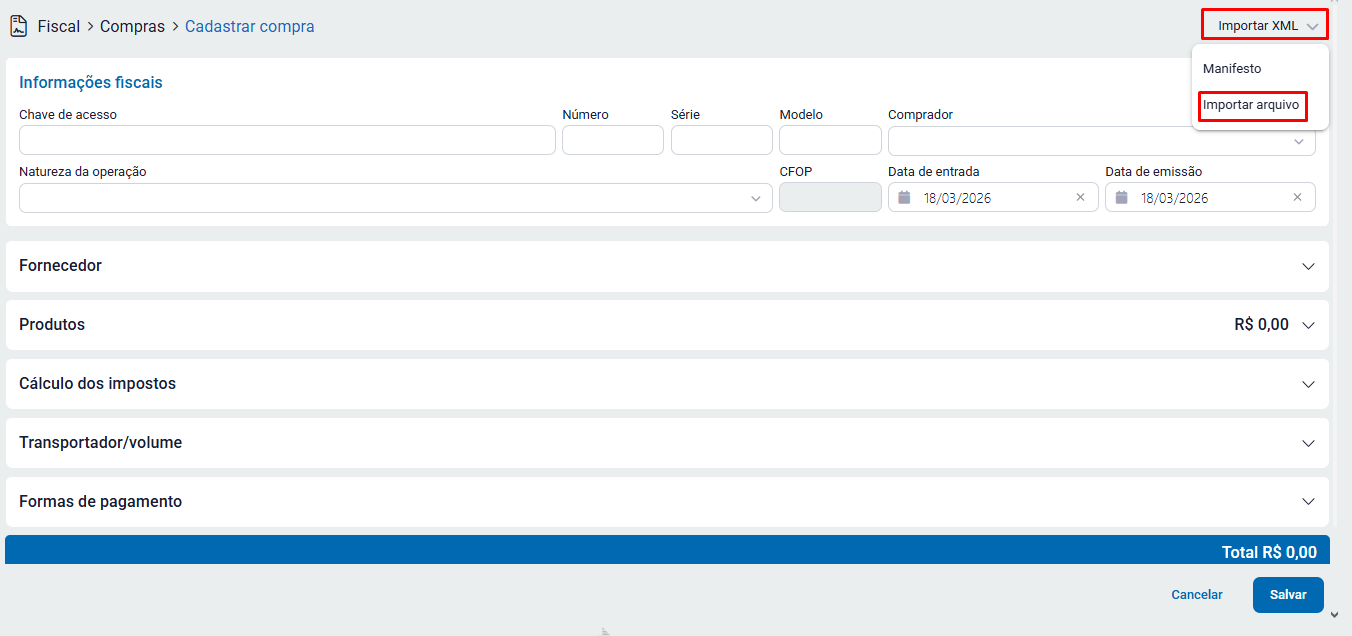This screenshot has width=1352, height=636.
Task: Clear the Data de entrada date
Action: [x=1080, y=198]
